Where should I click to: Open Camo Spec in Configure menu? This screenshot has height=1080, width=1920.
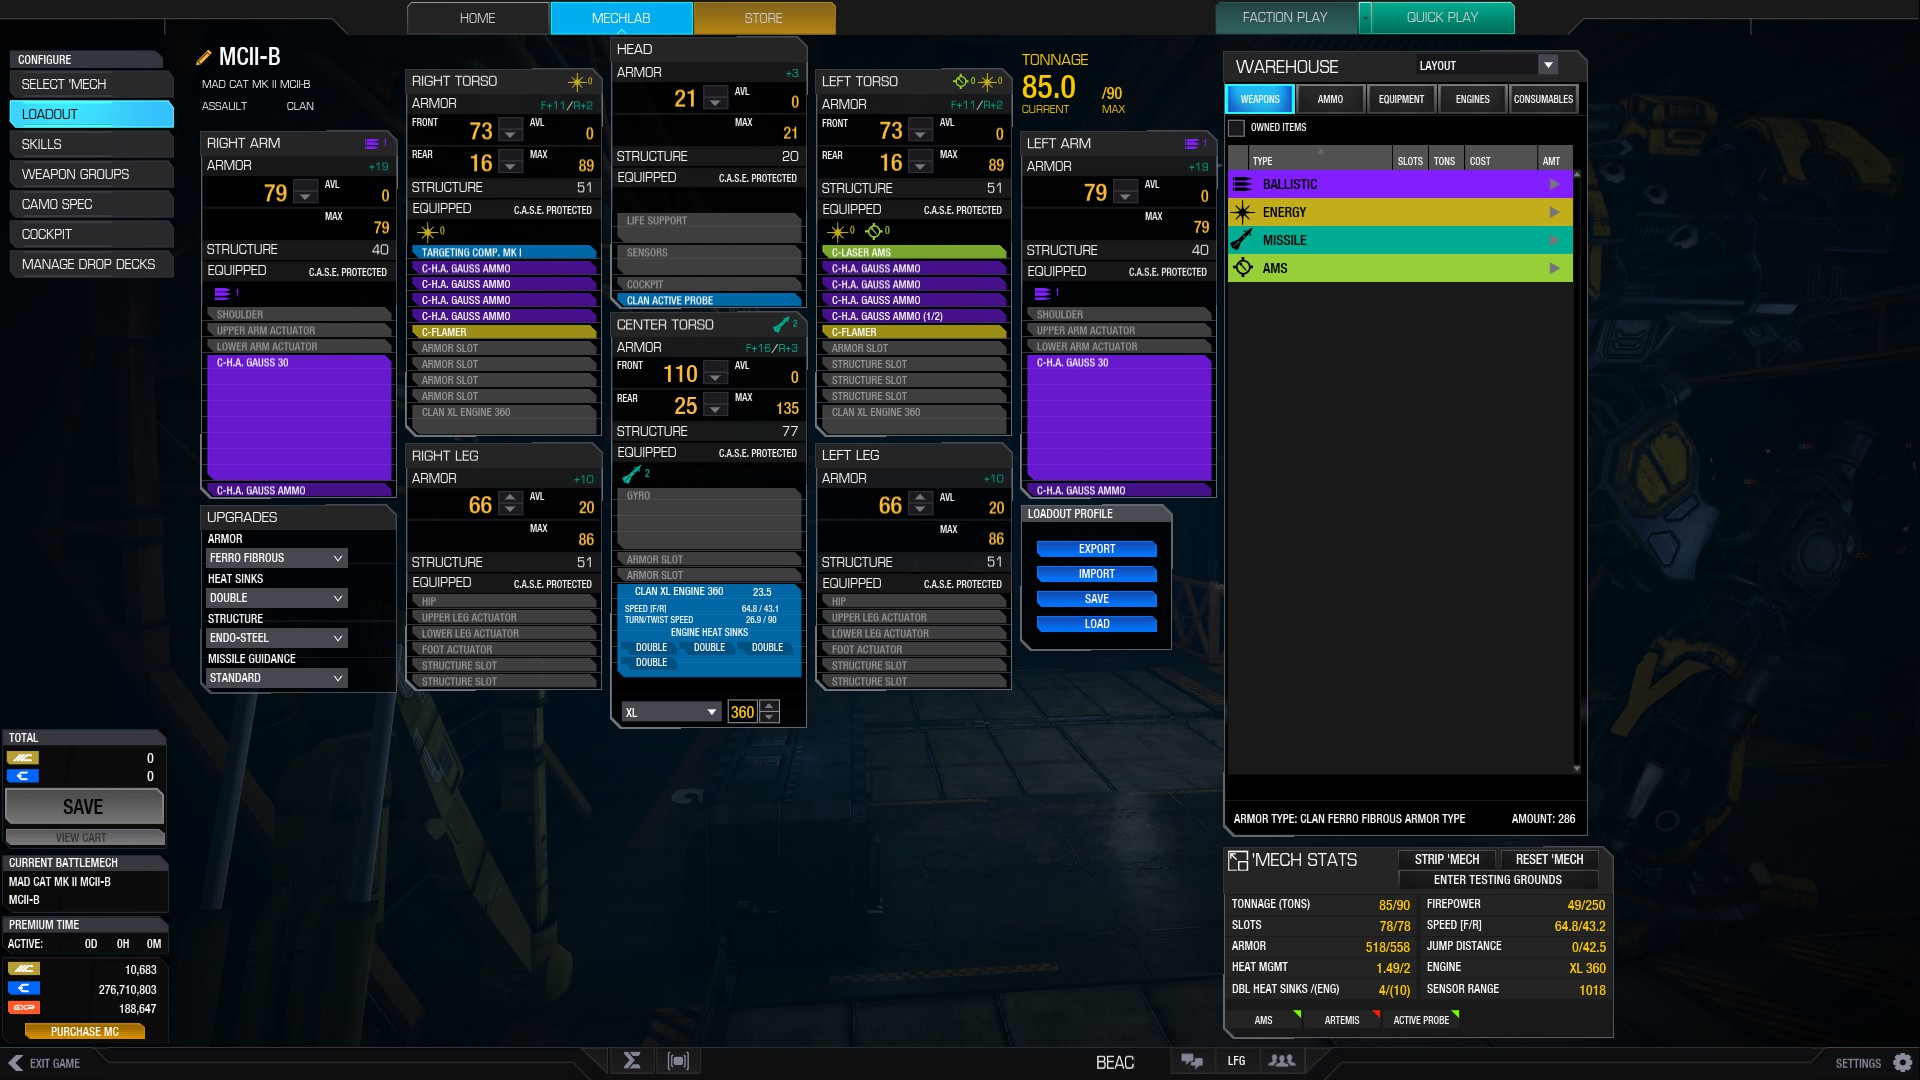click(x=91, y=204)
